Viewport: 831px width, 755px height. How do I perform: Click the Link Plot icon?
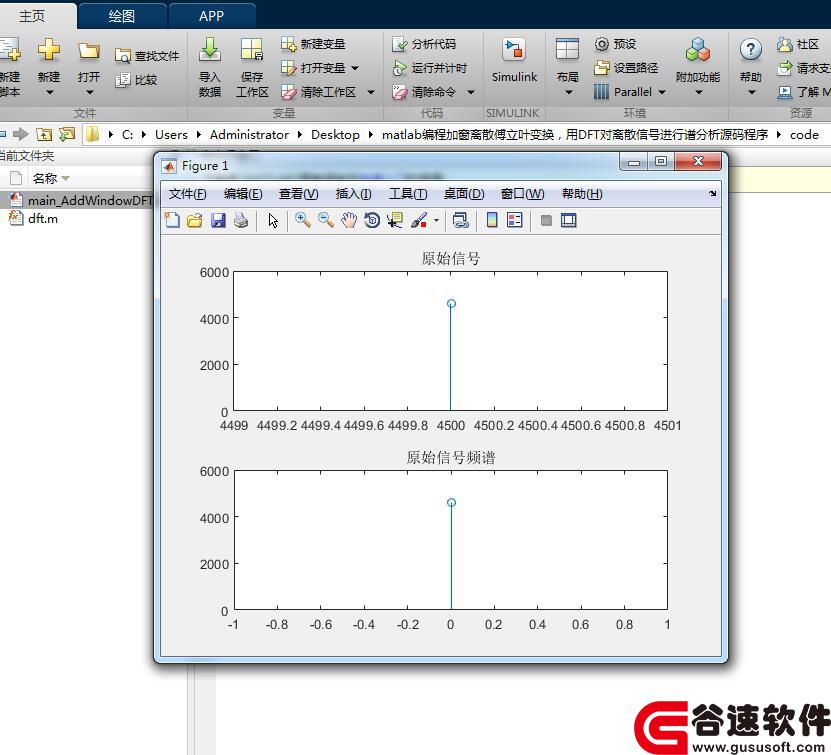(461, 220)
